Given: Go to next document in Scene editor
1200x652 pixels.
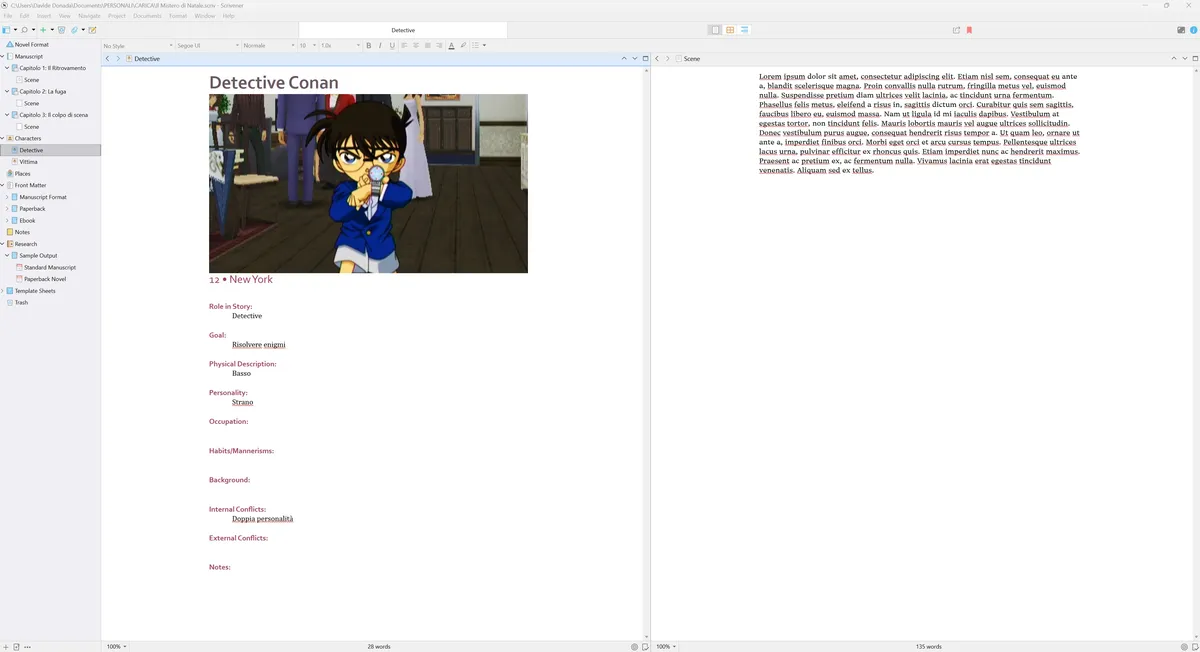Looking at the screenshot, I should [x=1185, y=59].
